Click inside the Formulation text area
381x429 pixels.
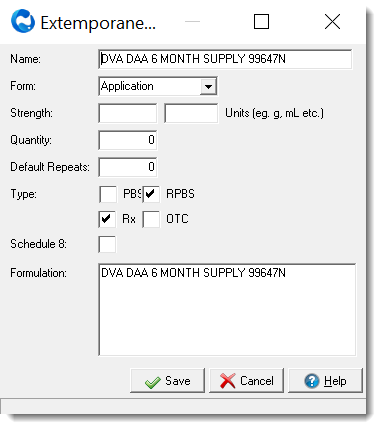[x=227, y=310]
